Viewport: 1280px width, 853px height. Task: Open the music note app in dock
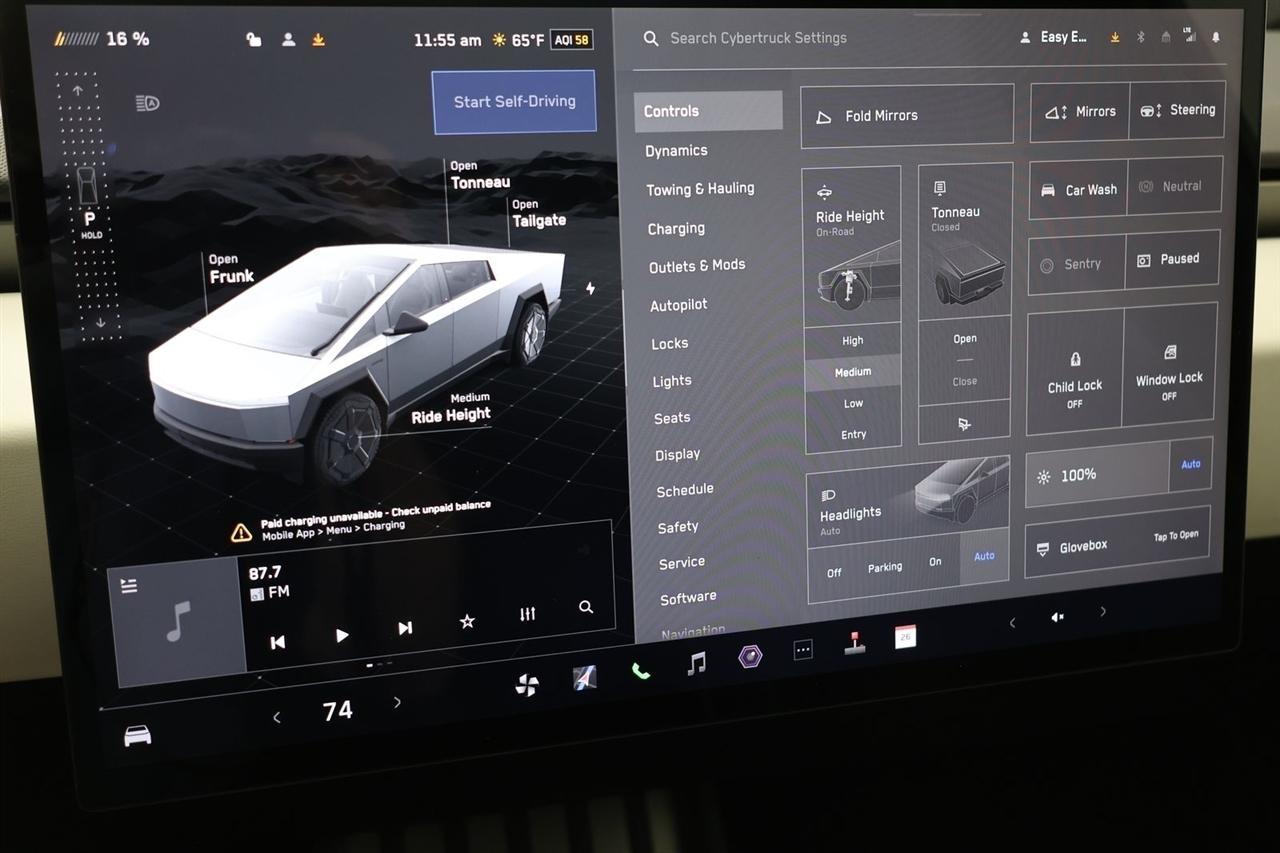pyautogui.click(x=697, y=663)
